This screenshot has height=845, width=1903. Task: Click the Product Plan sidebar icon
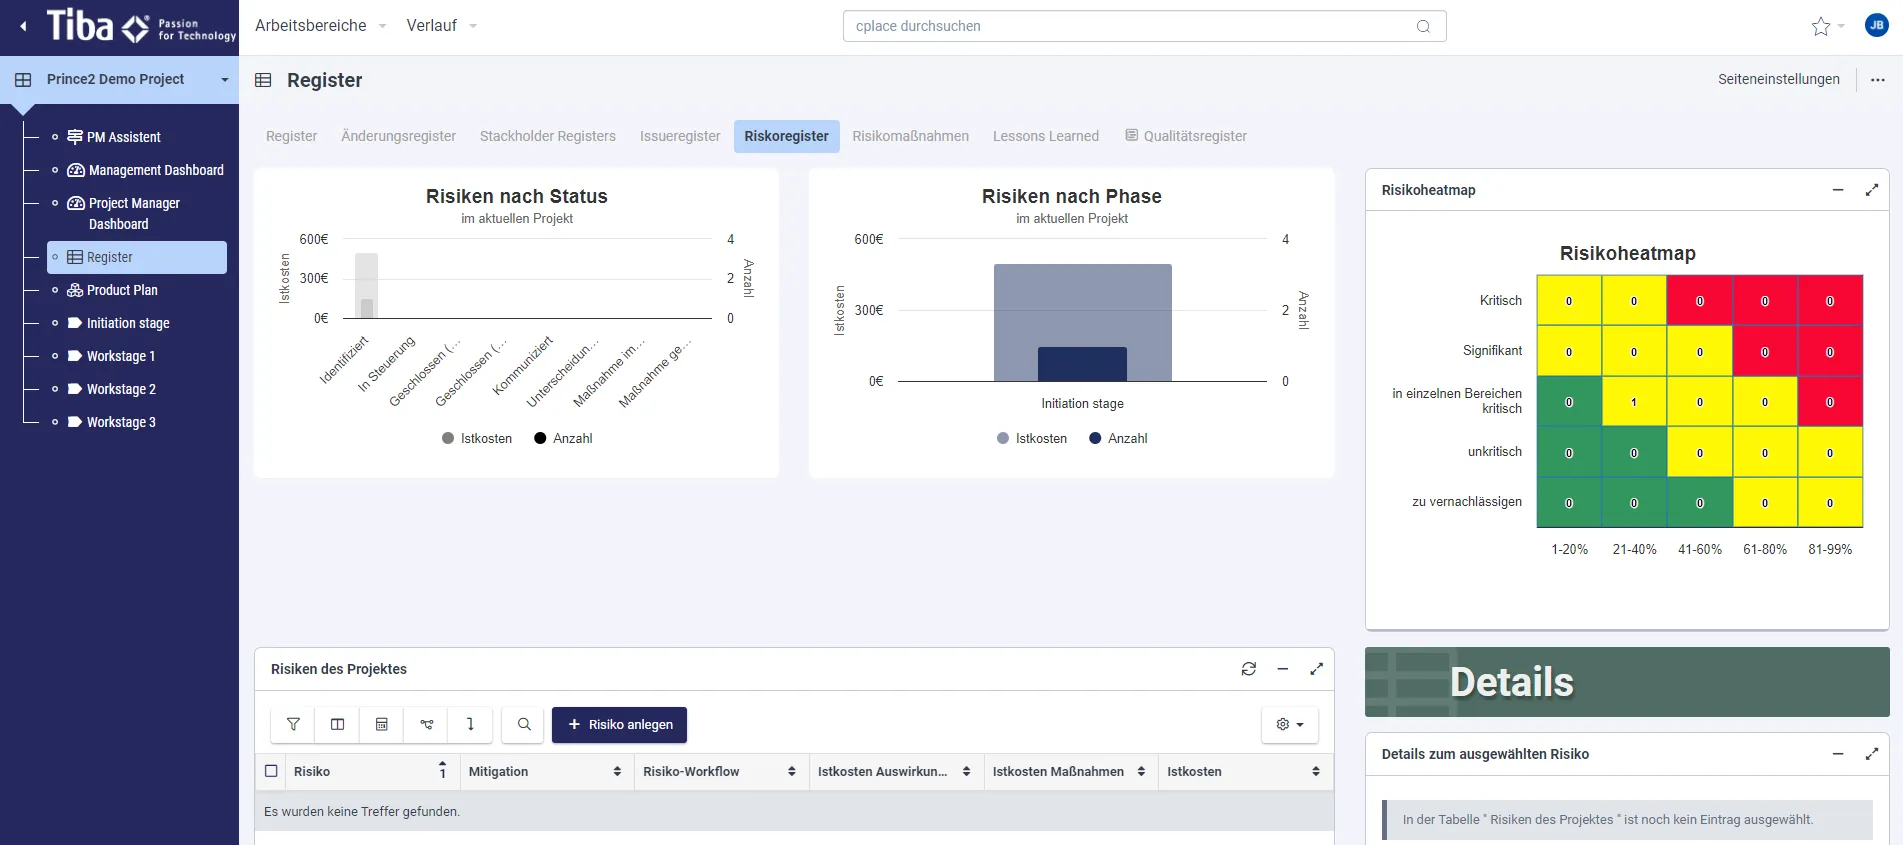point(75,290)
